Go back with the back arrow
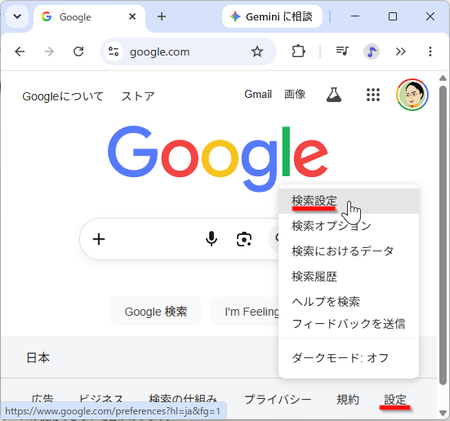The width and height of the screenshot is (450, 421). click(x=20, y=51)
